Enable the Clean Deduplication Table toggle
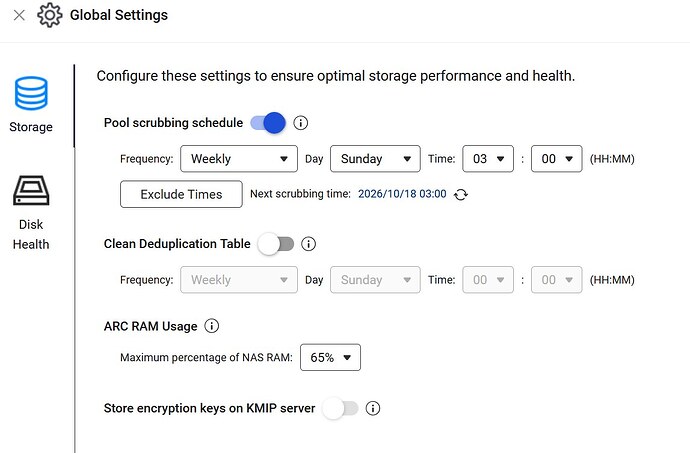The height and width of the screenshot is (453, 690). pos(276,244)
